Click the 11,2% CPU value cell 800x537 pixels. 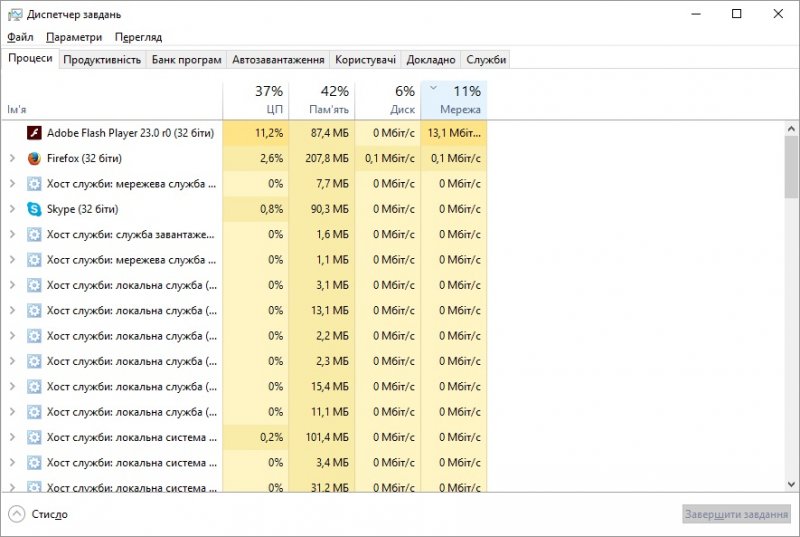pos(256,133)
